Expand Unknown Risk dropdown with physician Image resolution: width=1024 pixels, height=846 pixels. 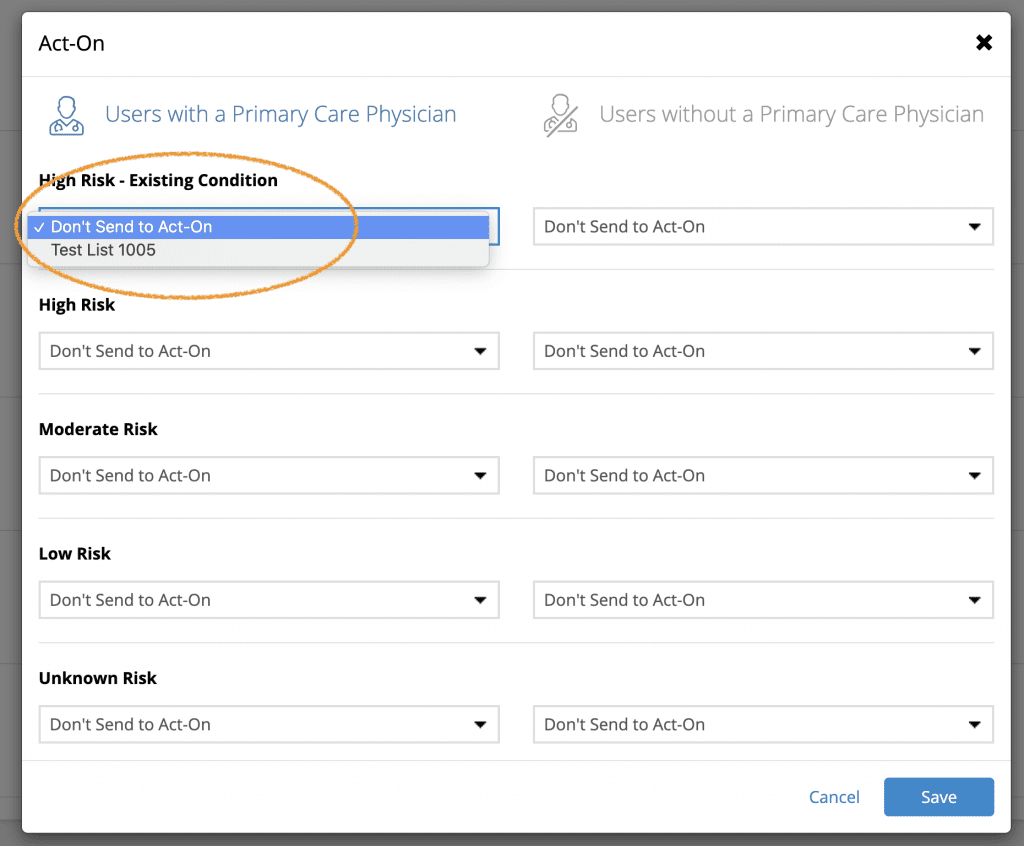point(269,724)
